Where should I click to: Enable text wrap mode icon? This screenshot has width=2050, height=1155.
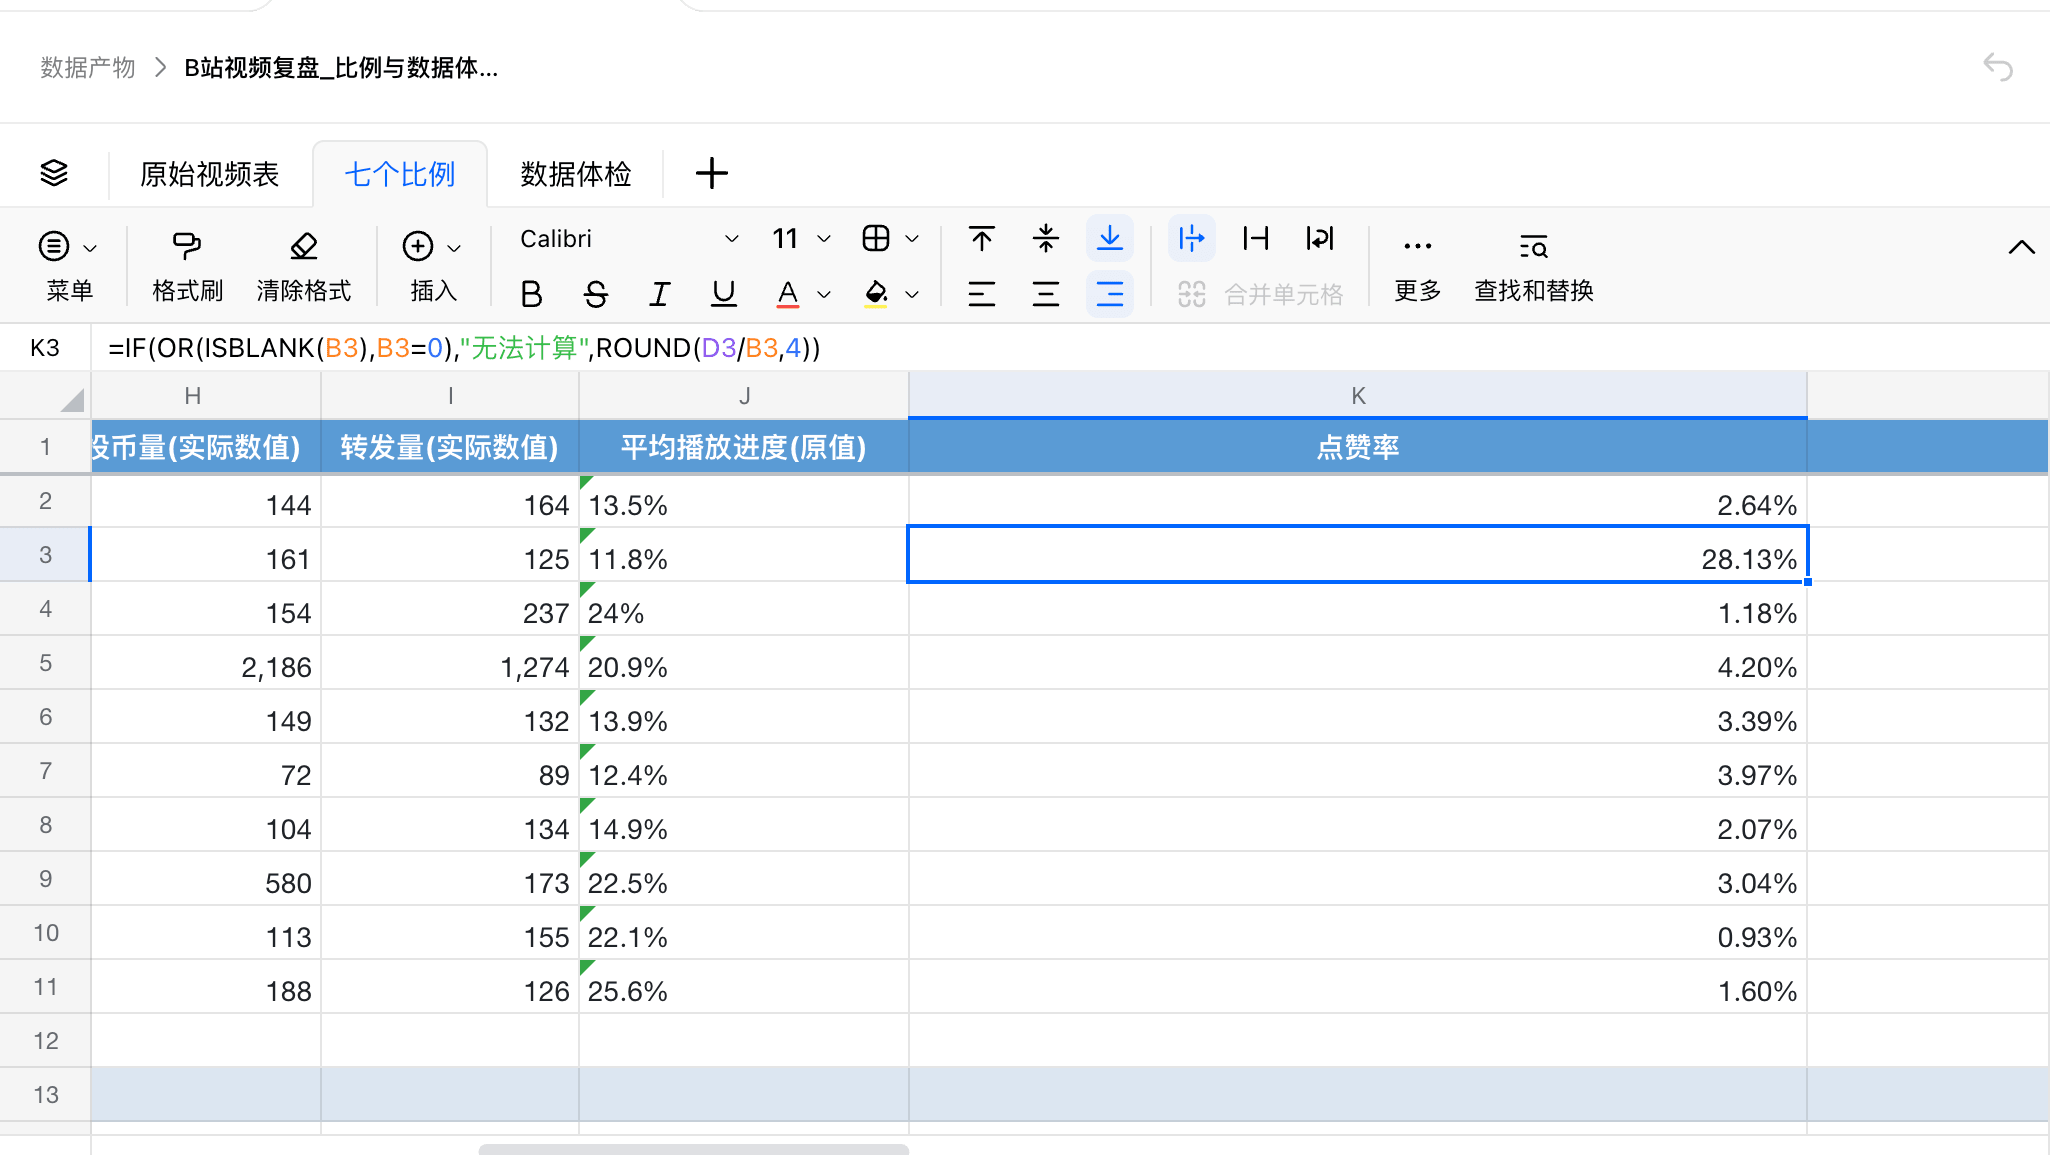coord(1320,238)
